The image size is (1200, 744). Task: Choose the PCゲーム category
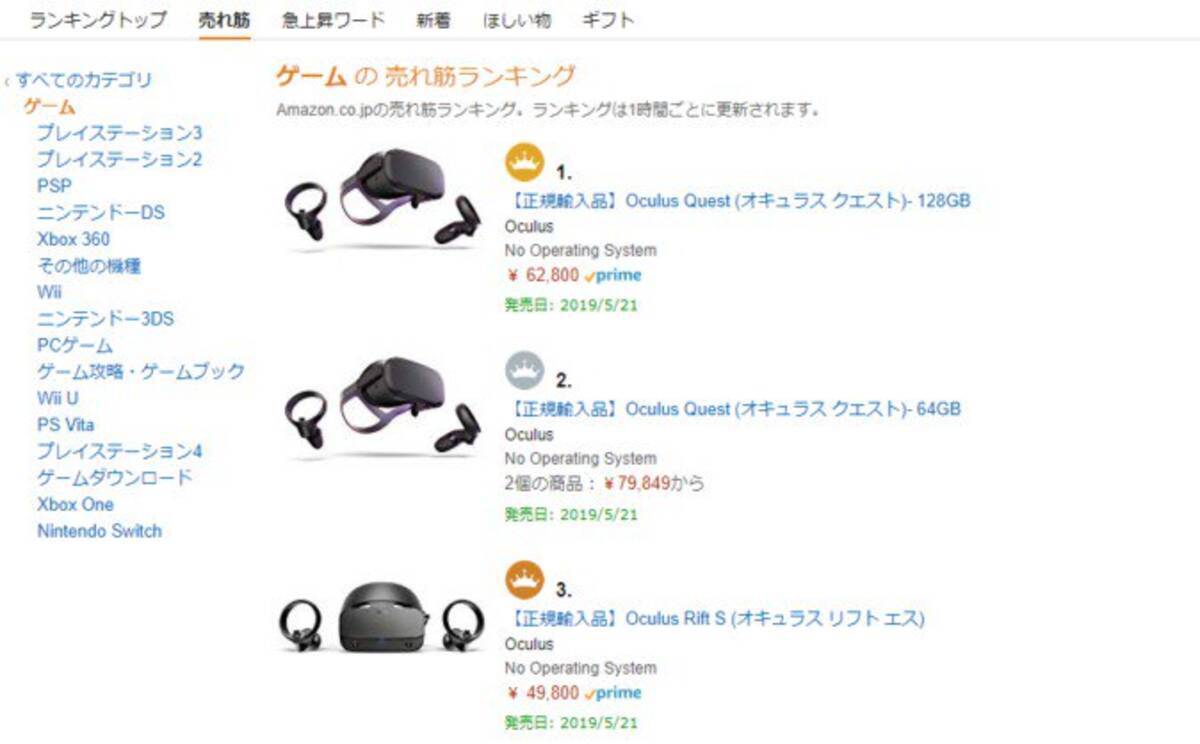75,345
